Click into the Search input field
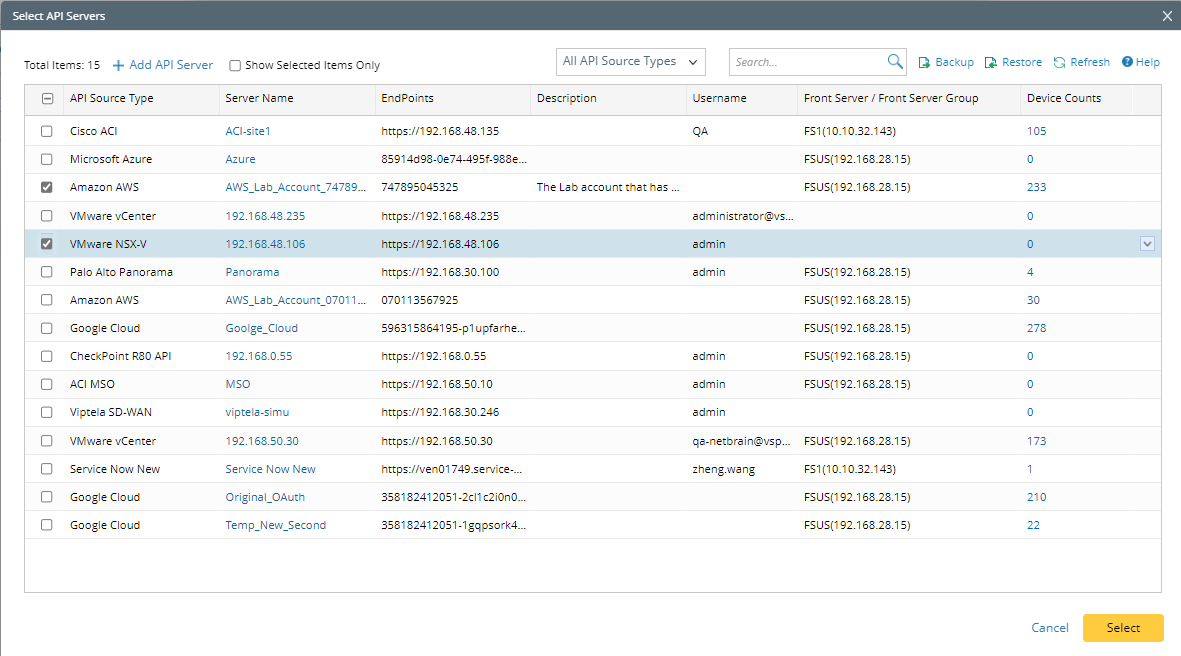Image resolution: width=1181 pixels, height=656 pixels. (x=806, y=62)
